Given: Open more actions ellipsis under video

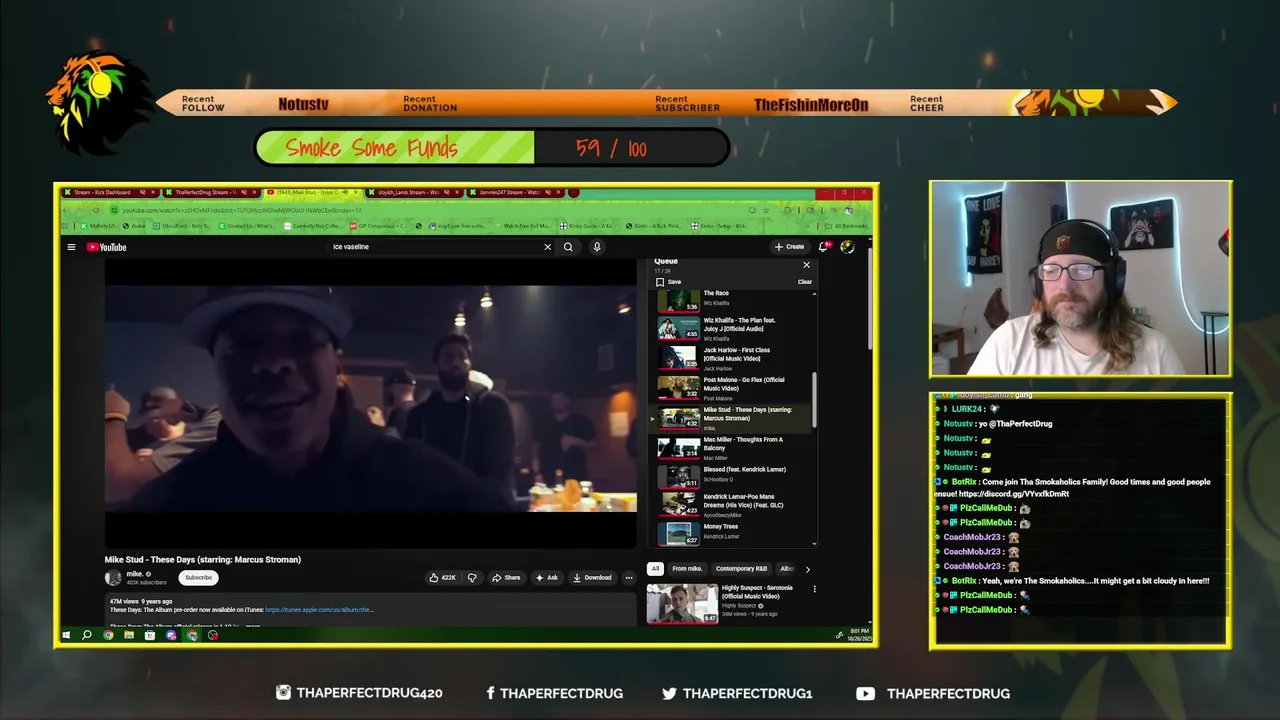Looking at the screenshot, I should tap(628, 577).
